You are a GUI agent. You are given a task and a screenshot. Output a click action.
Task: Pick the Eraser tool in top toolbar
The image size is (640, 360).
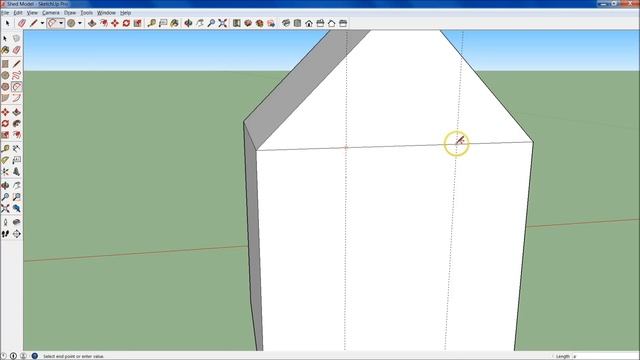(22, 23)
